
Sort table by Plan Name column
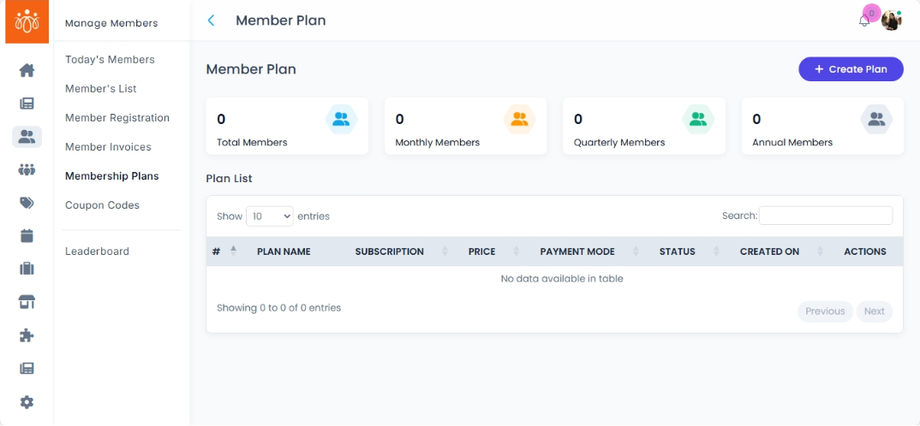pos(284,252)
